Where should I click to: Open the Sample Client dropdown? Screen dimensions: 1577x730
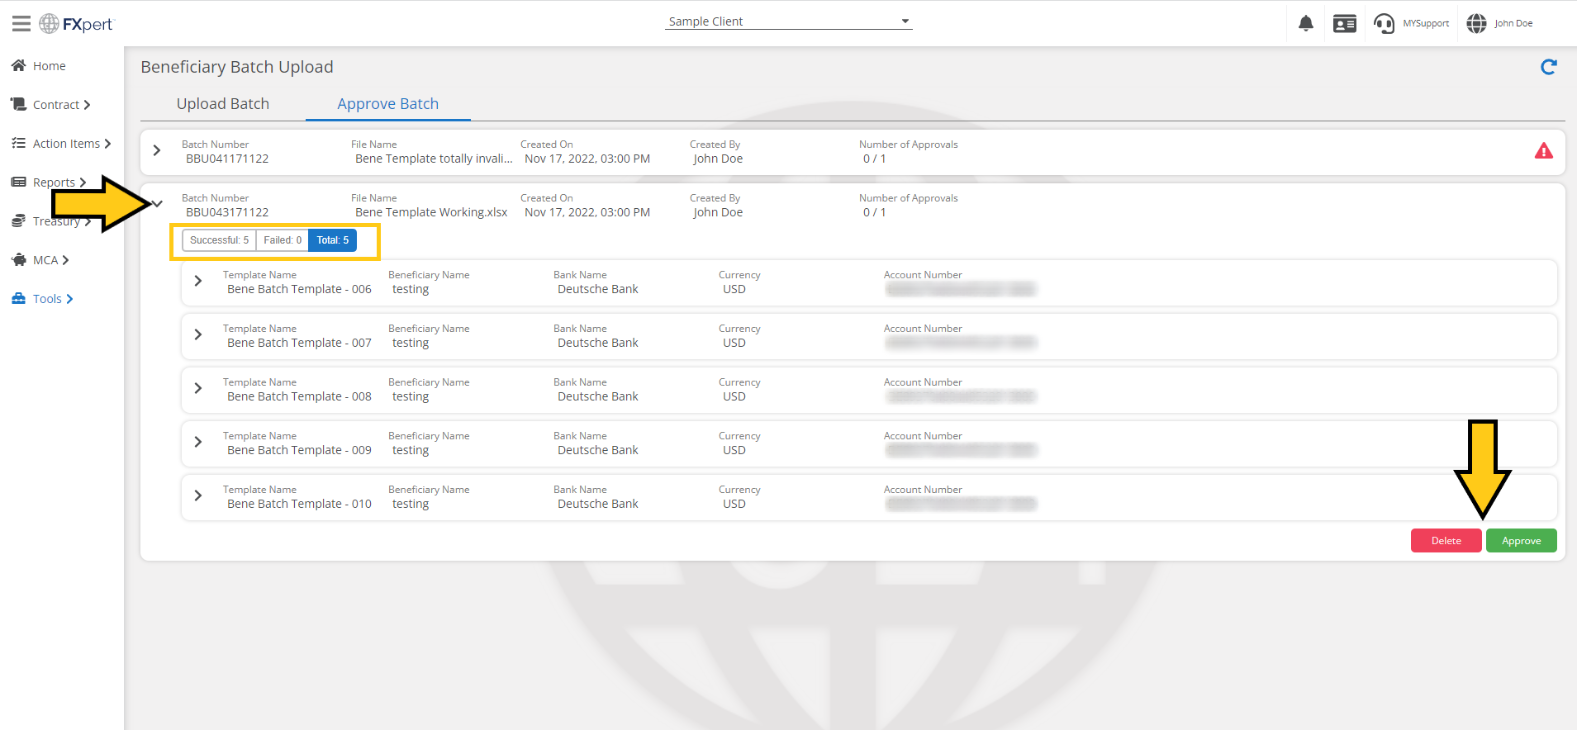click(x=789, y=21)
